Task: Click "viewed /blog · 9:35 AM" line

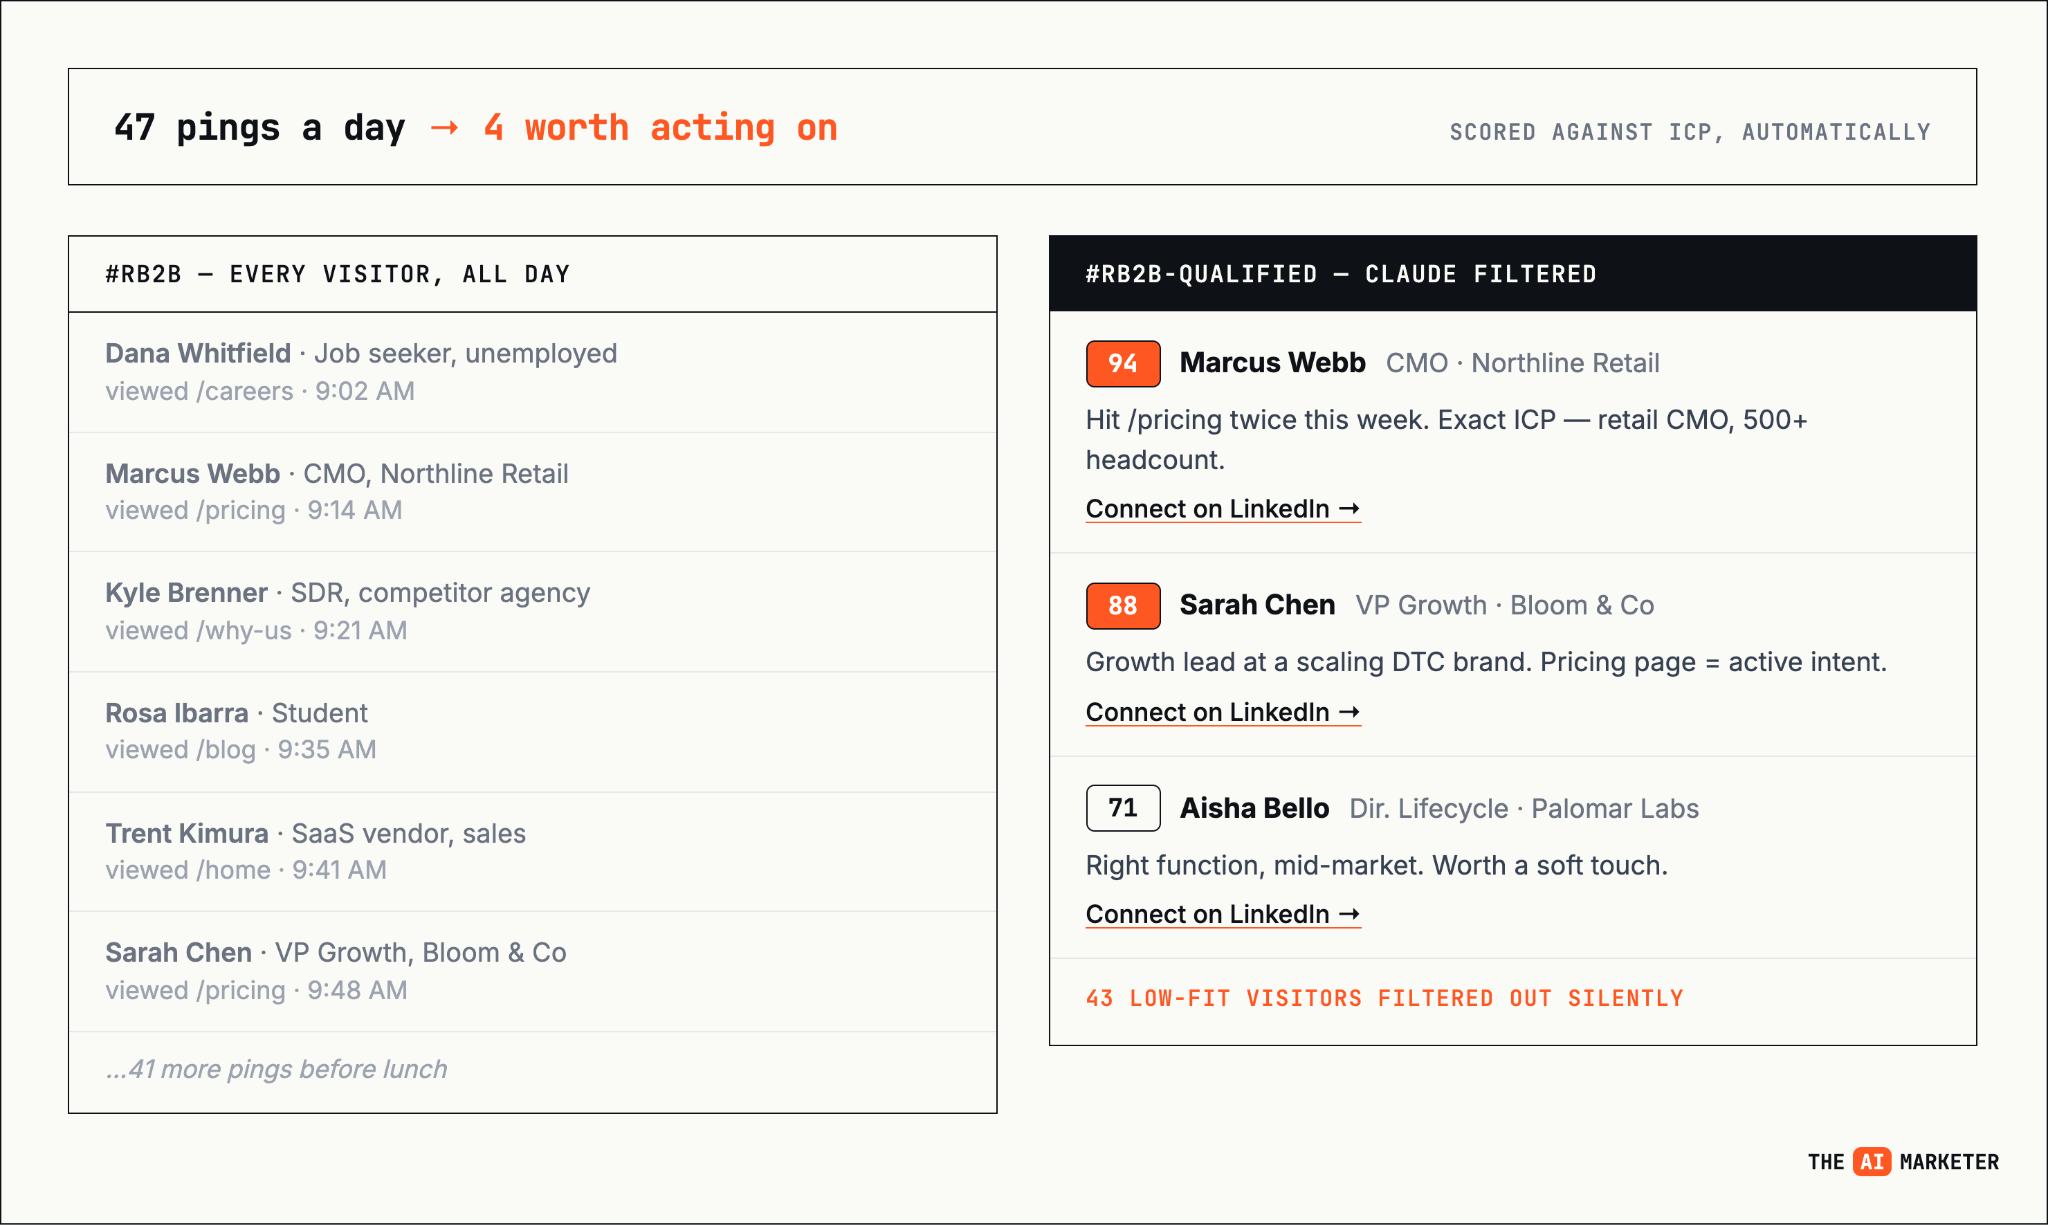Action: point(241,749)
